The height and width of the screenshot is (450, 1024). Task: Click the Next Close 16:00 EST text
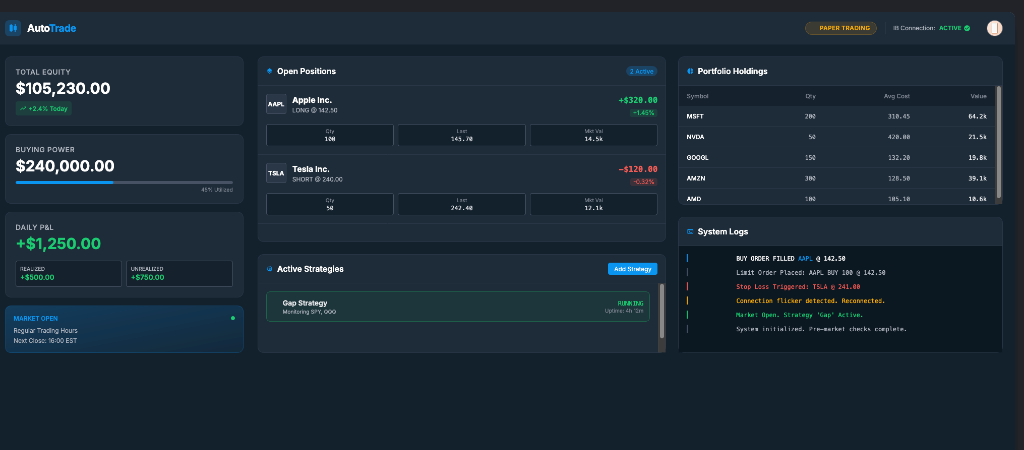click(45, 341)
